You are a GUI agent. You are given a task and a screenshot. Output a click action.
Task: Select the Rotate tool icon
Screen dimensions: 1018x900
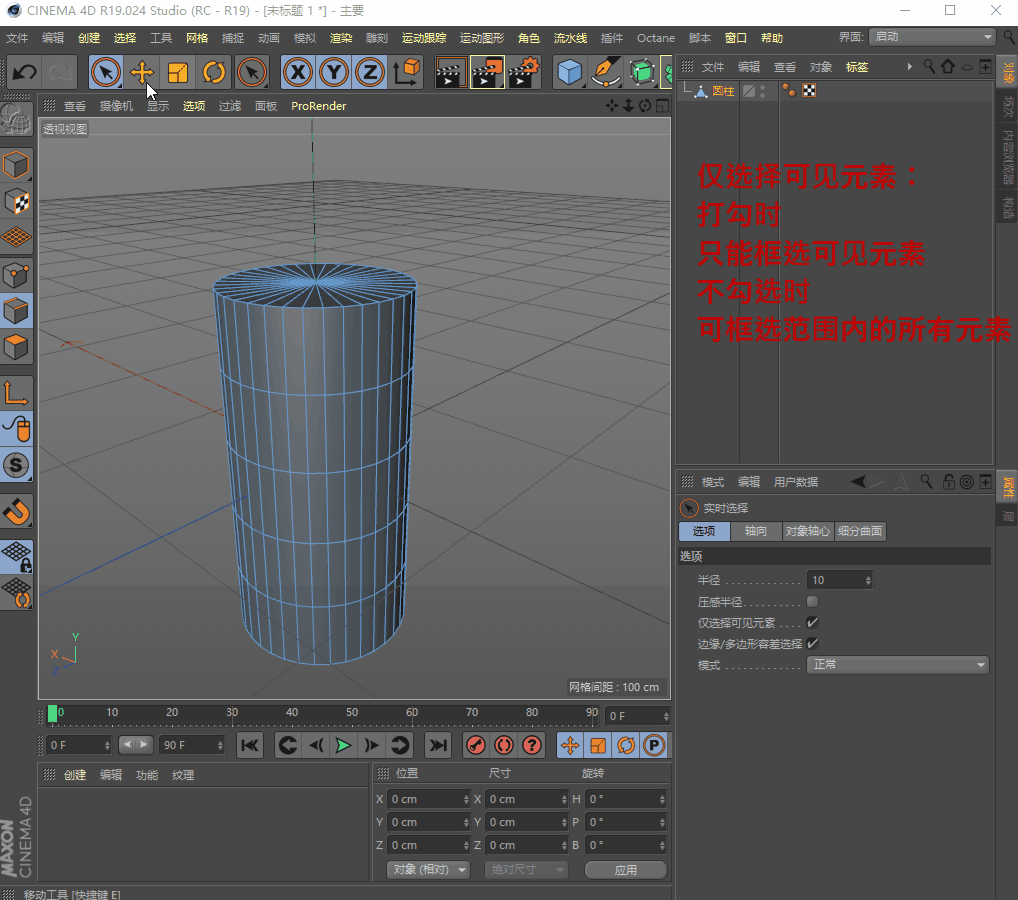click(x=214, y=72)
